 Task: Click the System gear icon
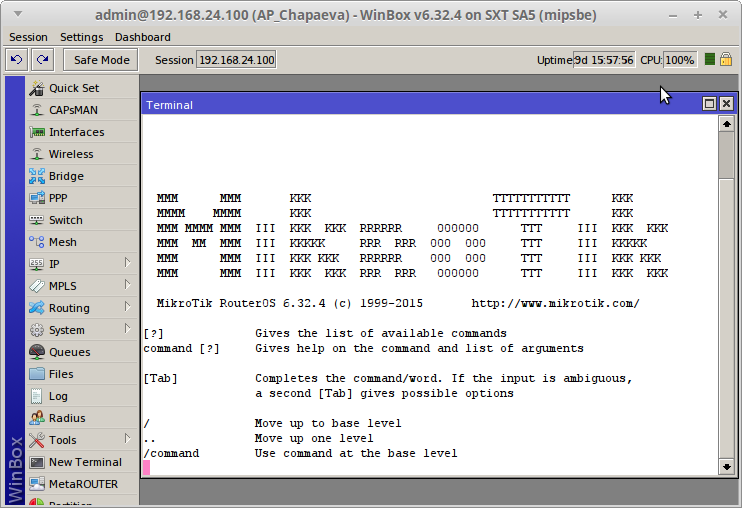pyautogui.click(x=36, y=330)
